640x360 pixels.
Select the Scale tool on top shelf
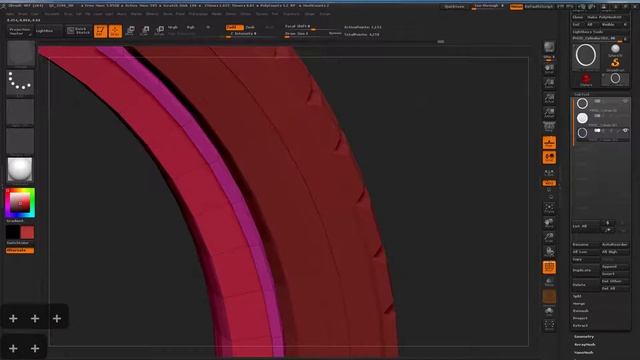click(x=145, y=31)
